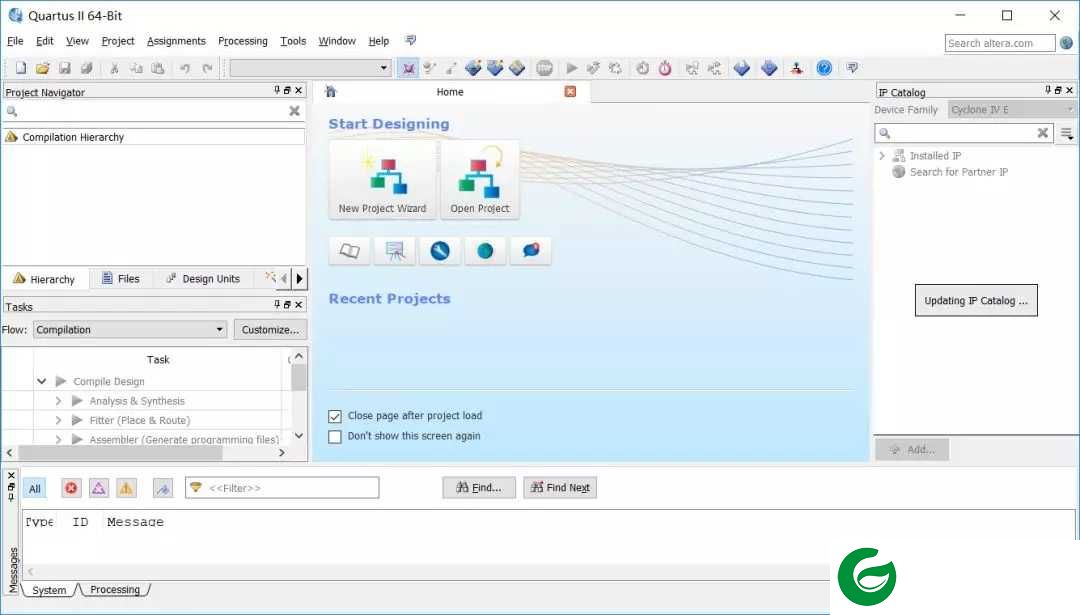Click the Paste clipboard toolbar icon

coord(158,68)
